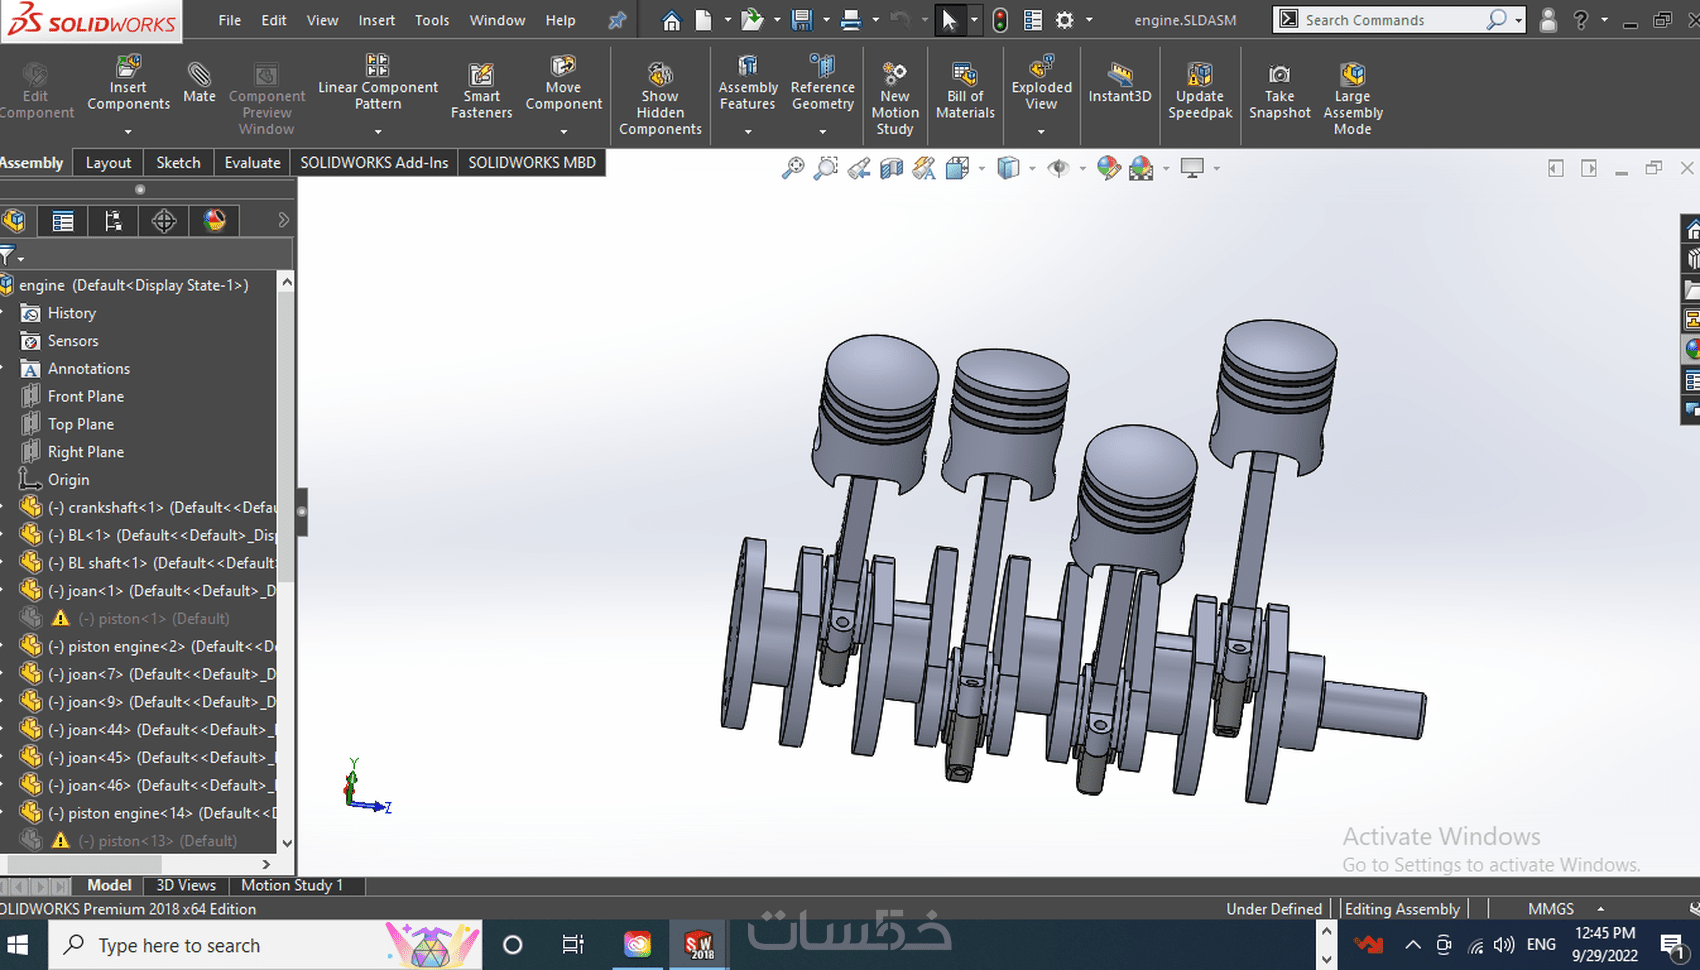Toggle the pin icon next to Help
Screen dimensions: 1700x970
(x=617, y=20)
